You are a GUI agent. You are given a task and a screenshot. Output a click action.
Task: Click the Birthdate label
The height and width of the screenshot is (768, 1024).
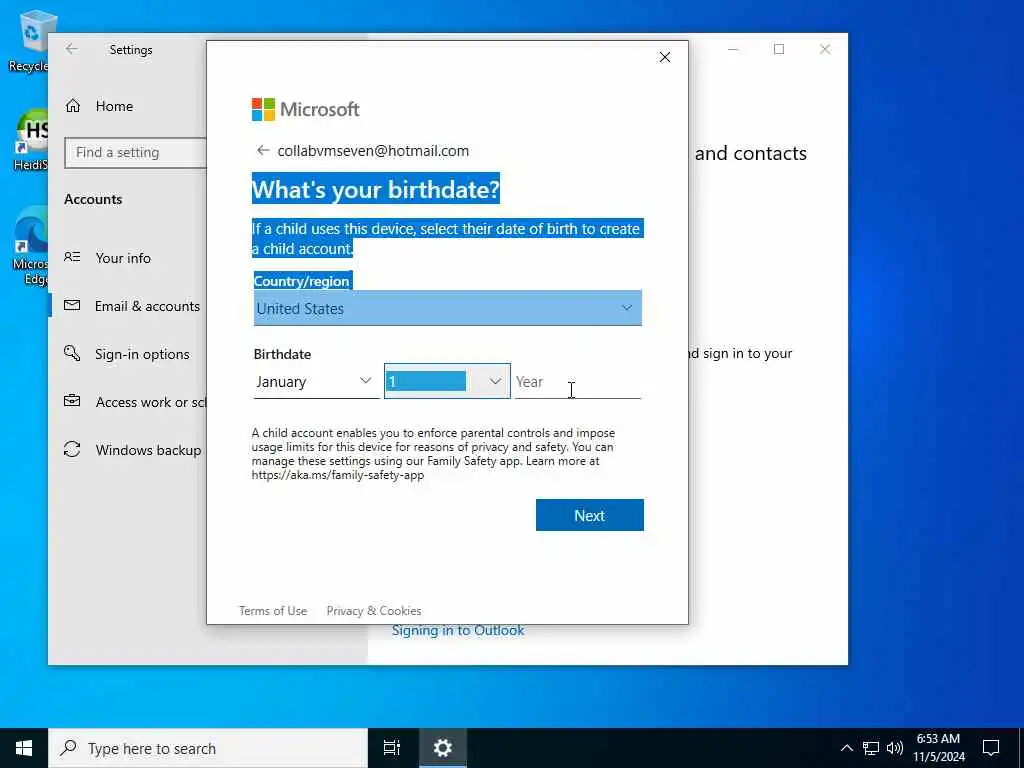[x=282, y=354]
